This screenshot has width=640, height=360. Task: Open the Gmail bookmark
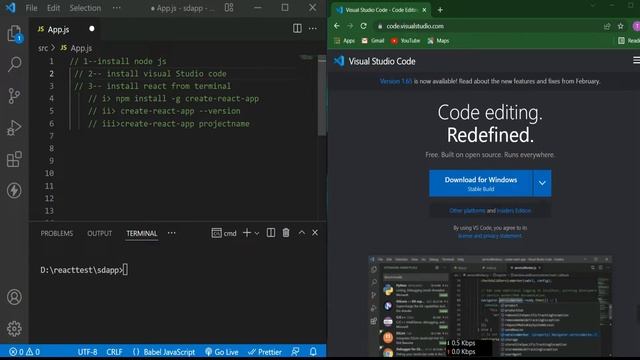point(373,41)
